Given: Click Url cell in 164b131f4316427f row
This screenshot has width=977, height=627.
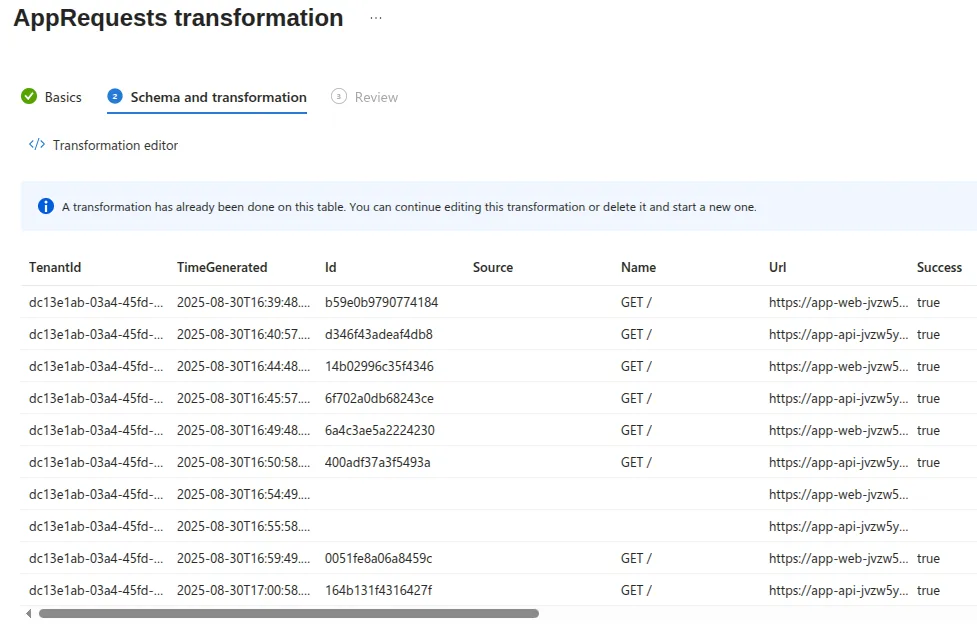Looking at the screenshot, I should (839, 590).
